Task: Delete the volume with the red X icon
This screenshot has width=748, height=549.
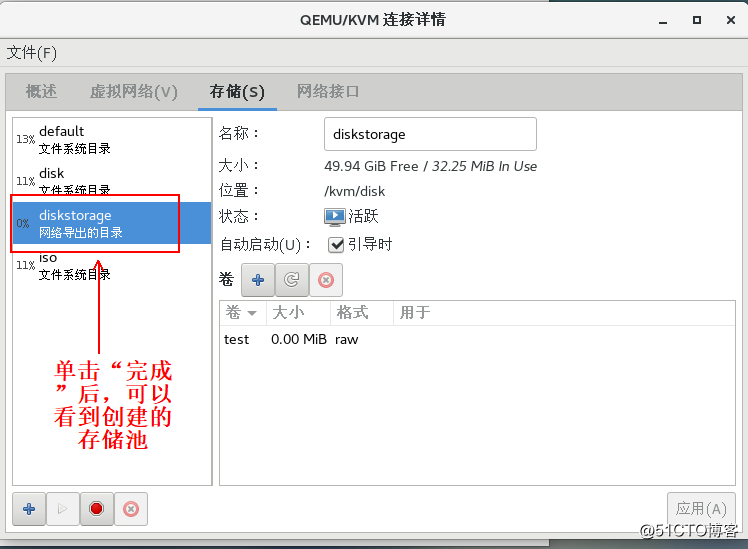Action: [x=326, y=280]
